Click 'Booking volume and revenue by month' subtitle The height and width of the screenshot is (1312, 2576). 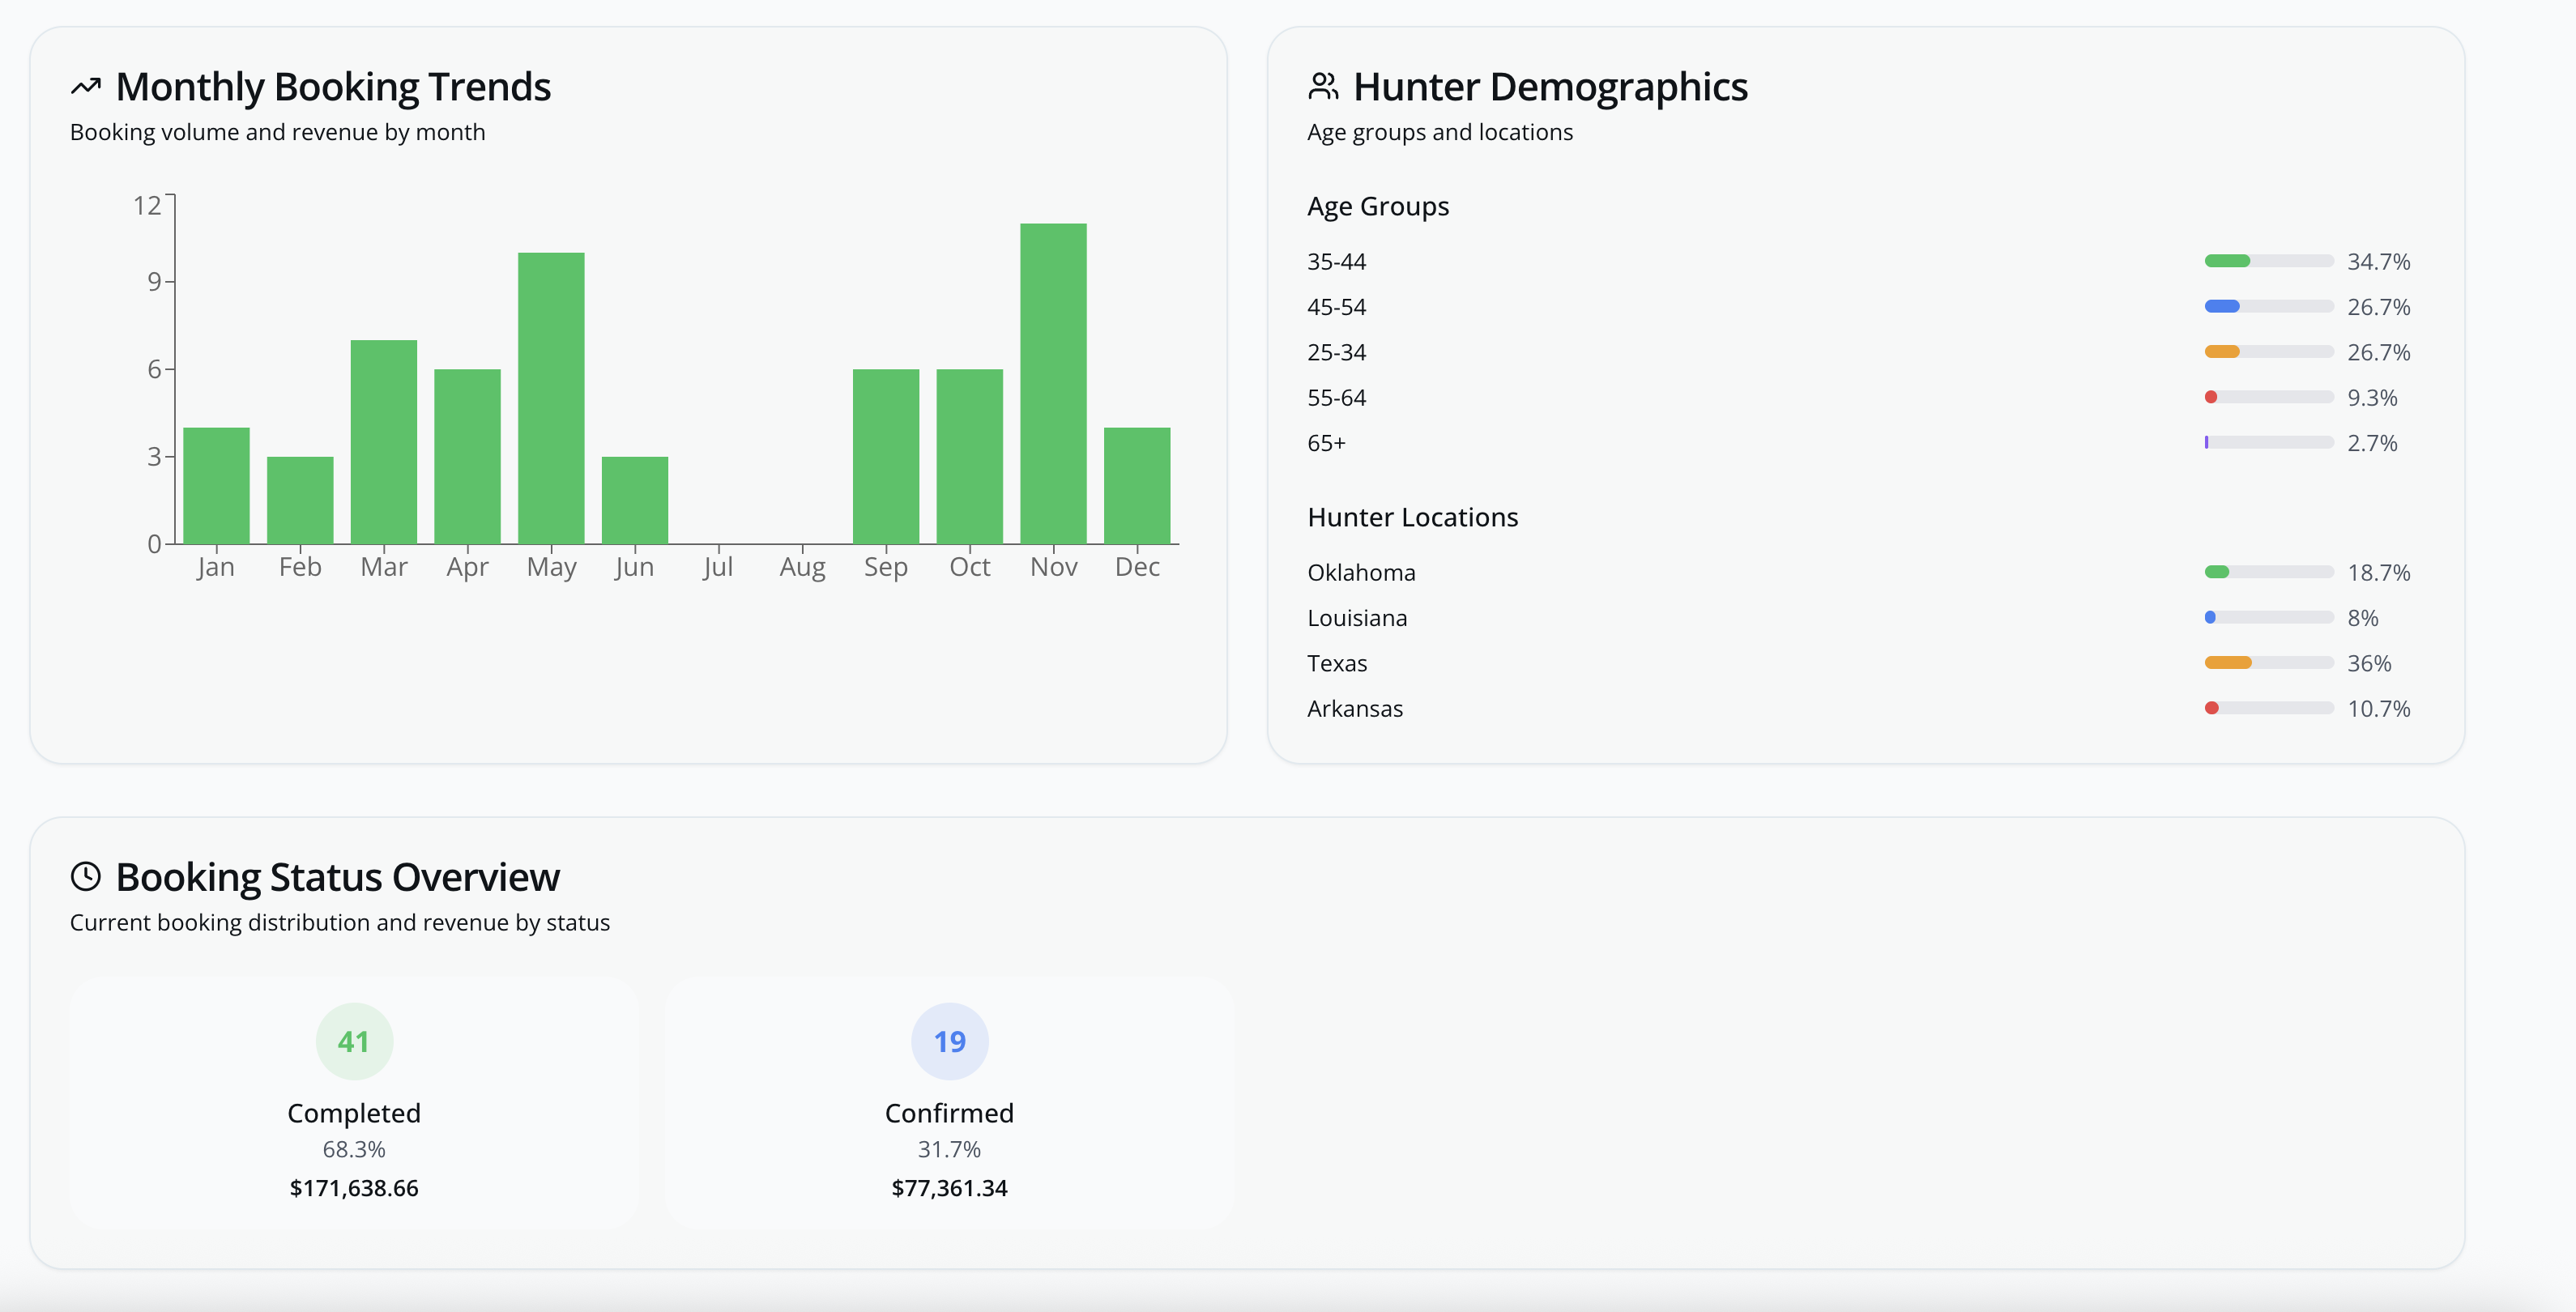277,132
